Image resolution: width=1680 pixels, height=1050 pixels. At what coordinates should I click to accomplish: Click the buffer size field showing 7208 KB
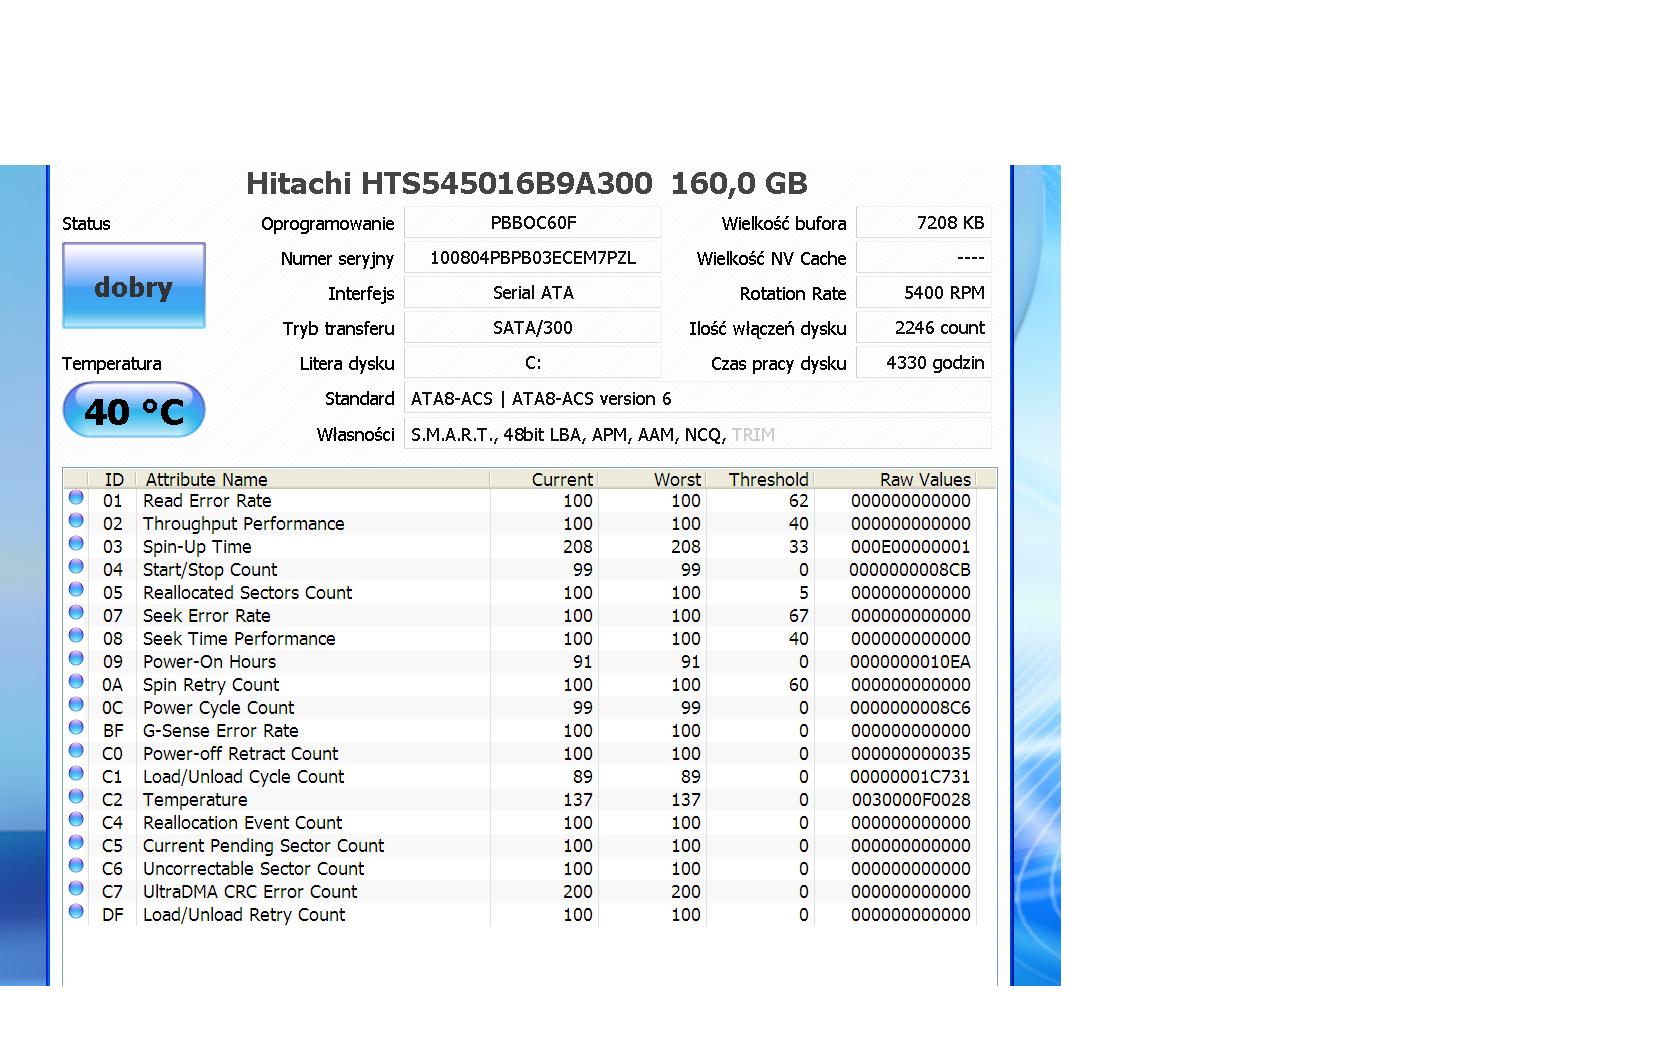(x=924, y=222)
